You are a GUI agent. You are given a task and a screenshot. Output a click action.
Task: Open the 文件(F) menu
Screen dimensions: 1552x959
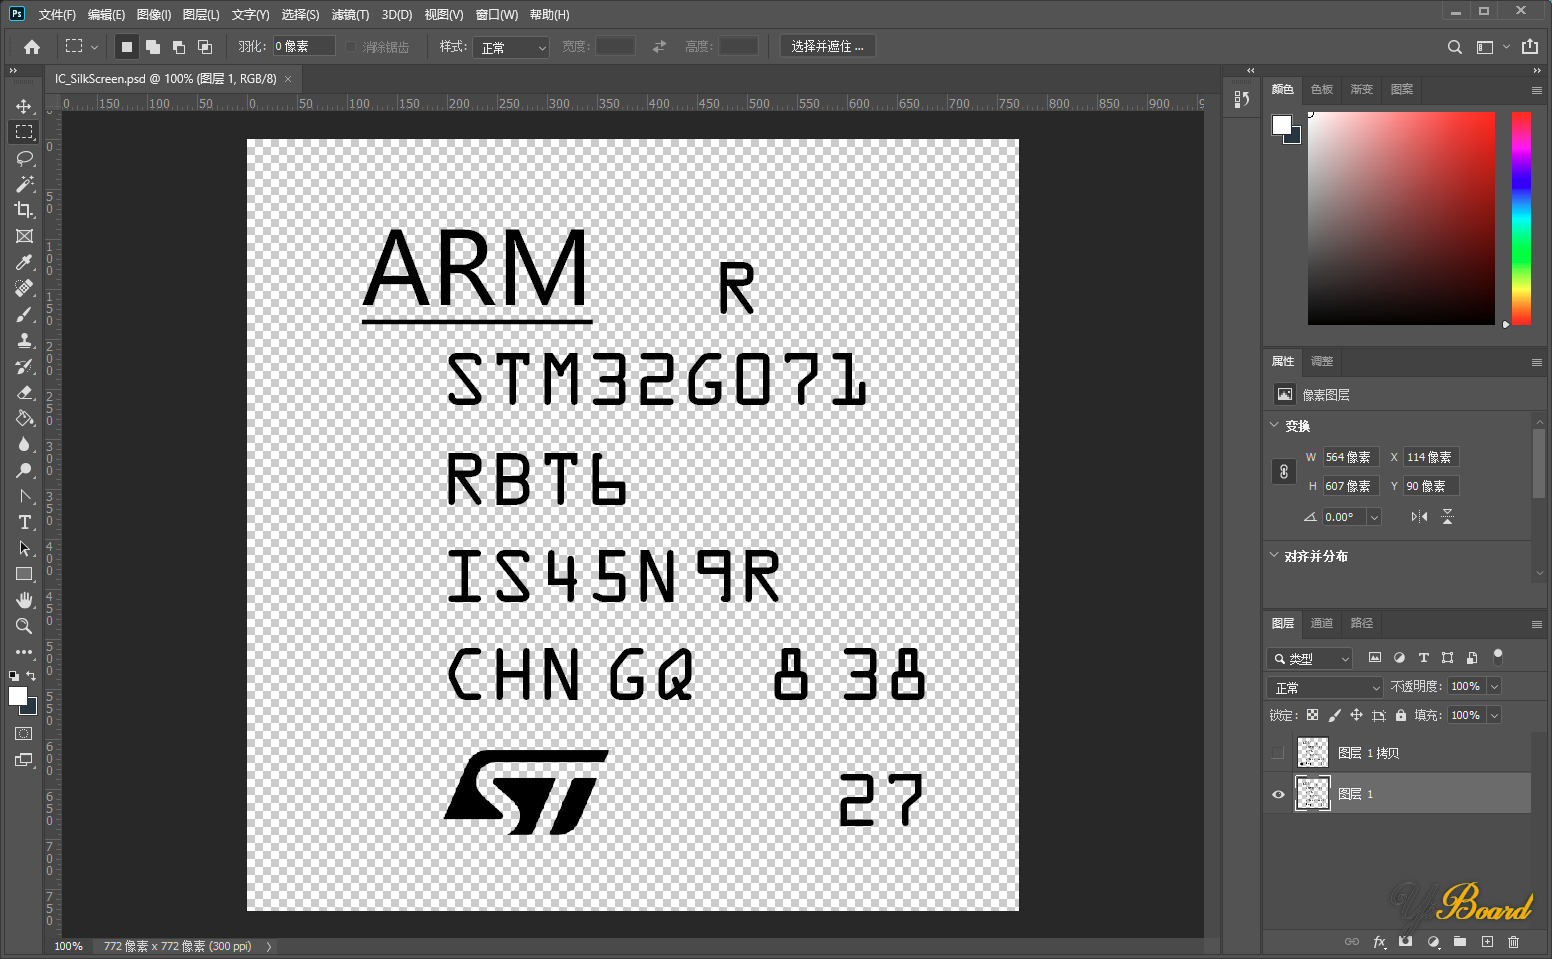[x=57, y=15]
